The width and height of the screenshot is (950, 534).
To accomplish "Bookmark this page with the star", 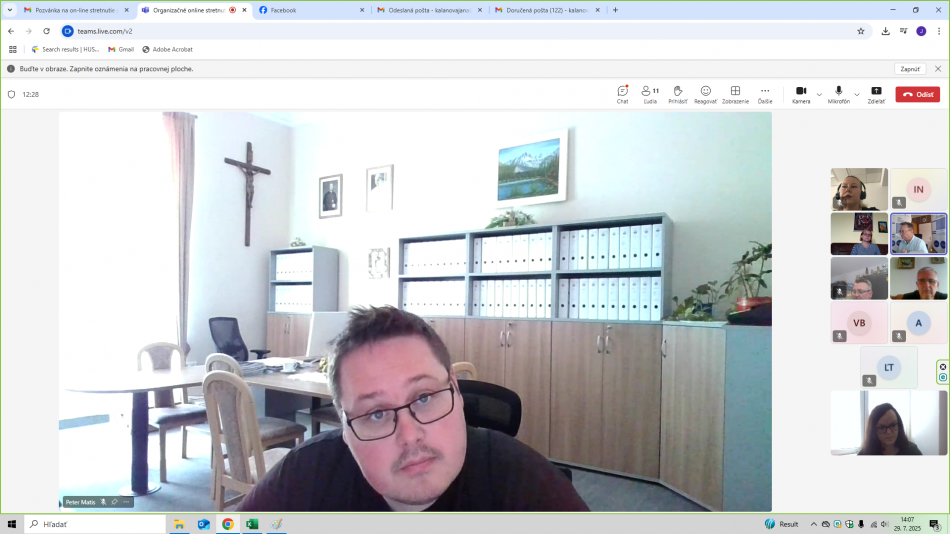I will point(860,31).
